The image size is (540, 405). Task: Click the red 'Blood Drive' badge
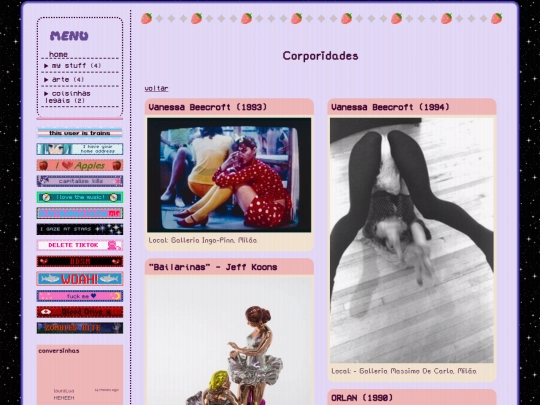tap(80, 312)
